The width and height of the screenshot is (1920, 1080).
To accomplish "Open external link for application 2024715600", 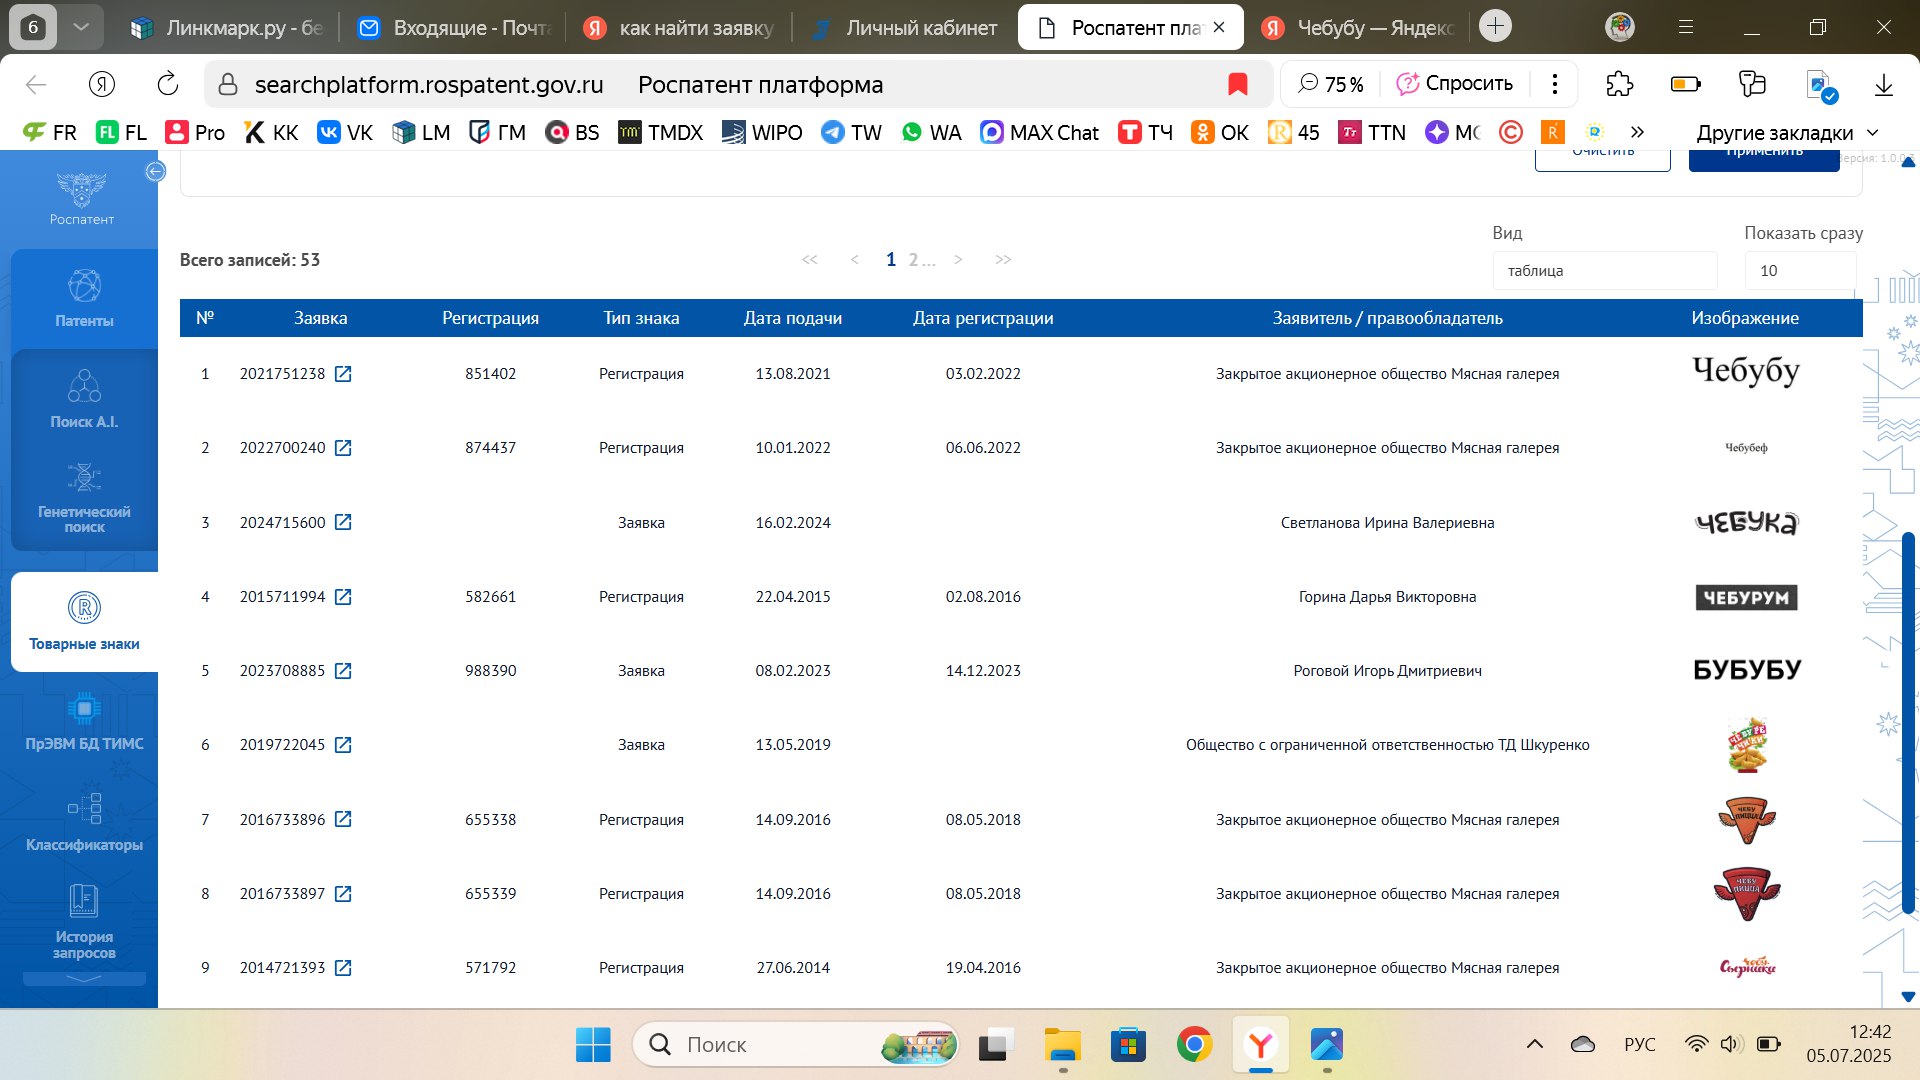I will (343, 522).
